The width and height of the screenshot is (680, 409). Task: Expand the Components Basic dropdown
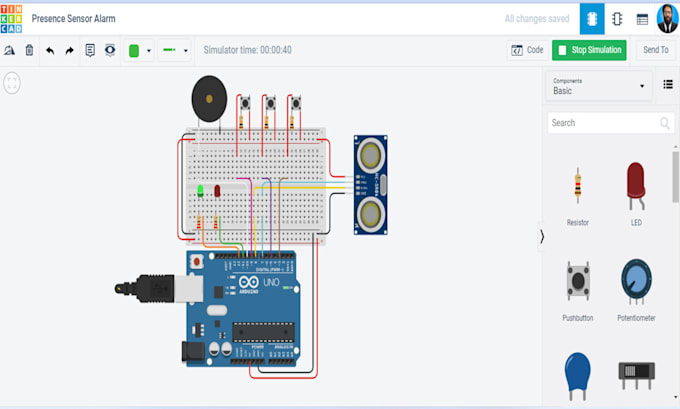click(599, 86)
